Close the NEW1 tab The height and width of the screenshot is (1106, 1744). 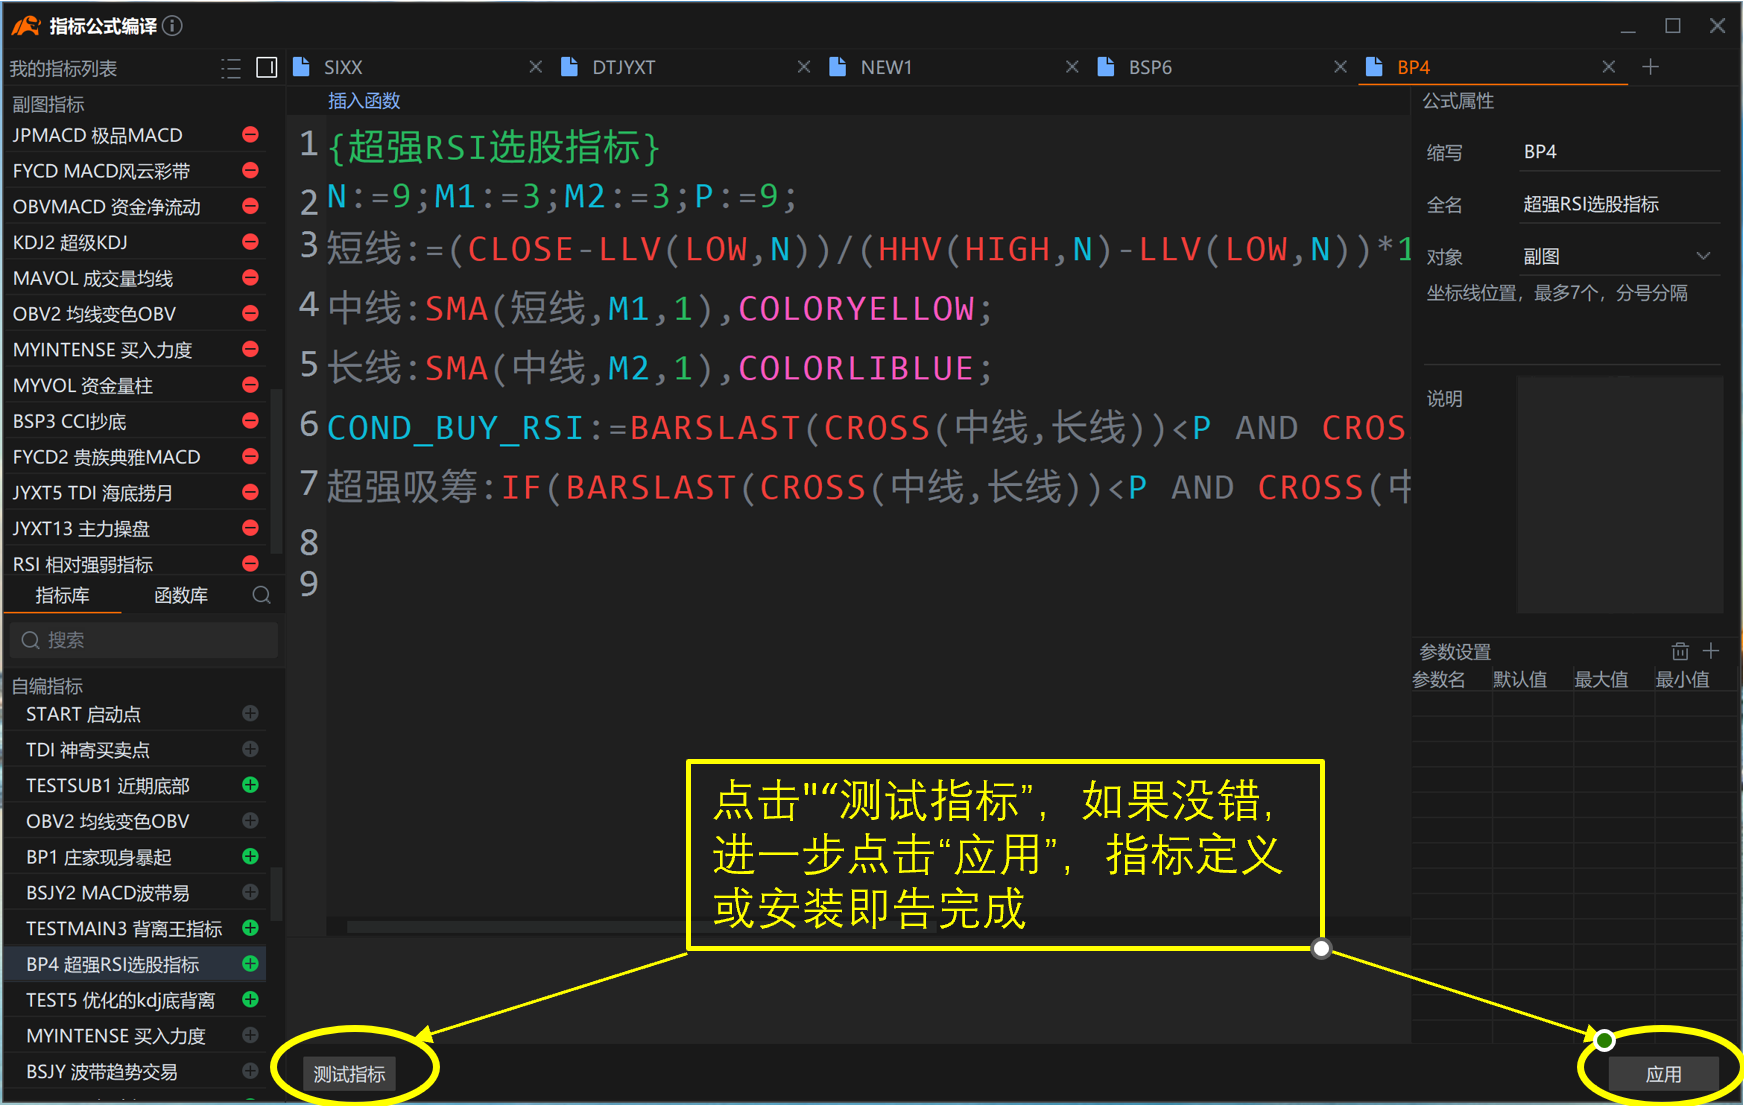[1072, 67]
